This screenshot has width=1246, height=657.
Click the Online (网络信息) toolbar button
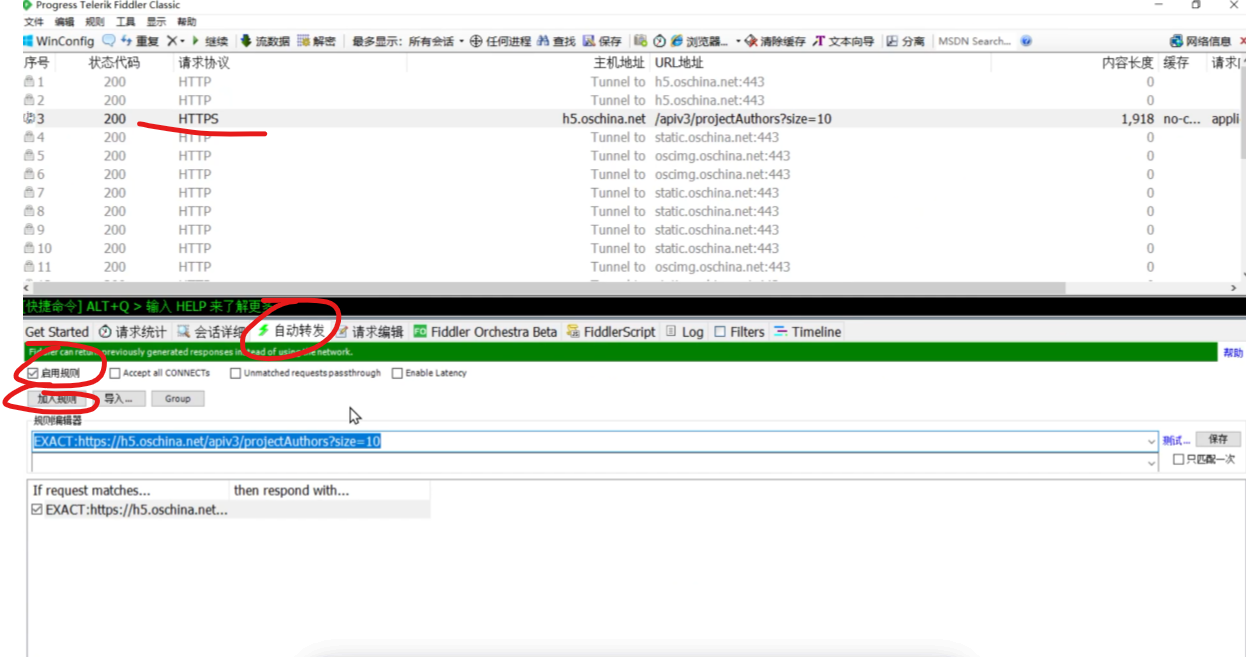[1200, 41]
